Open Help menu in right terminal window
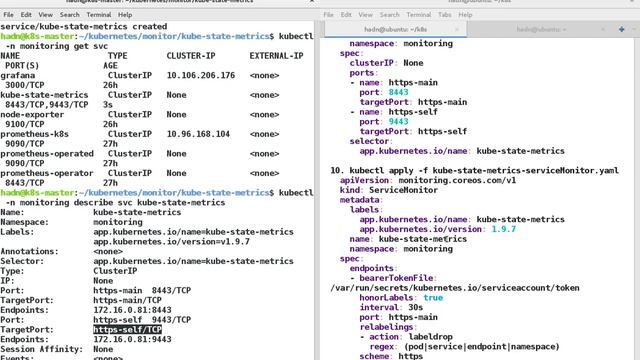This screenshot has width=640, height=360. (465, 15)
